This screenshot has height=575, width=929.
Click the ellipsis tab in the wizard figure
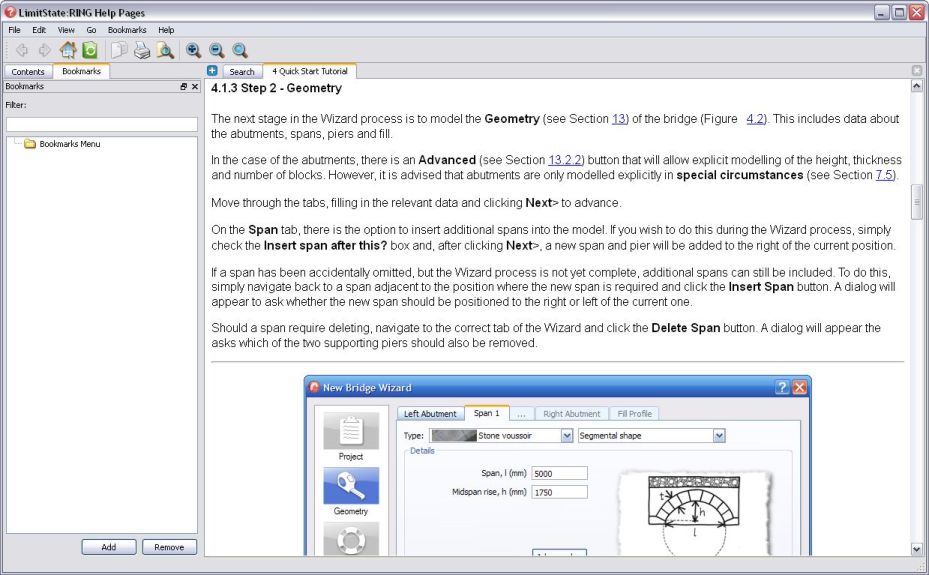tap(521, 414)
